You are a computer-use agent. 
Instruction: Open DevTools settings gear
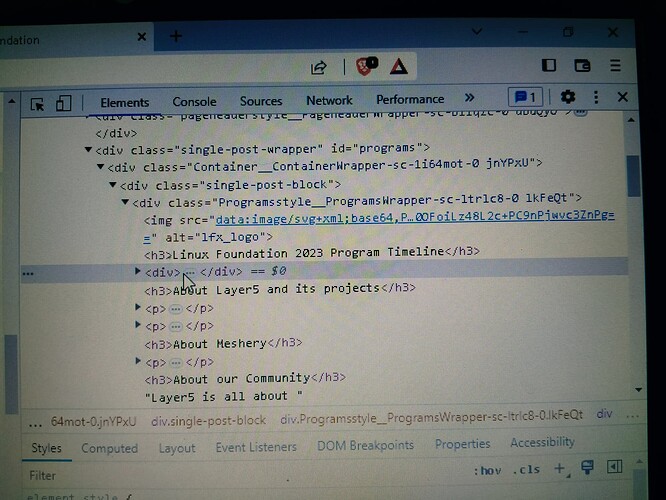click(x=567, y=97)
